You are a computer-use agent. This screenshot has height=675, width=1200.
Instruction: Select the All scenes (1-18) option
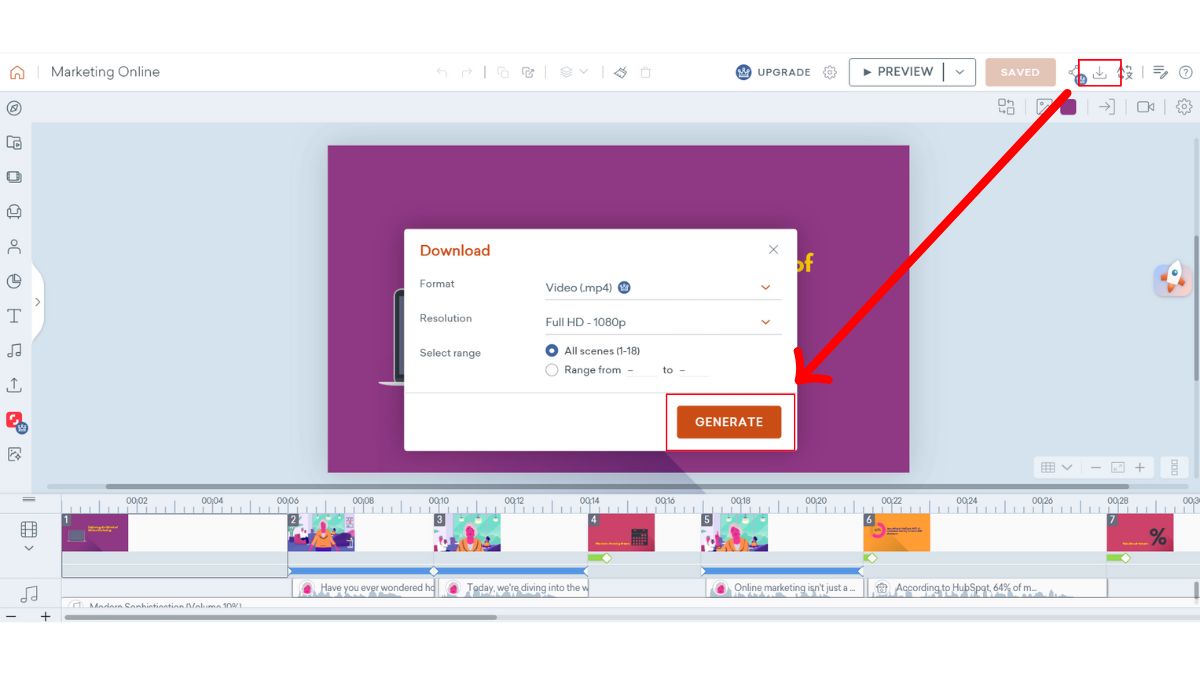click(x=552, y=351)
